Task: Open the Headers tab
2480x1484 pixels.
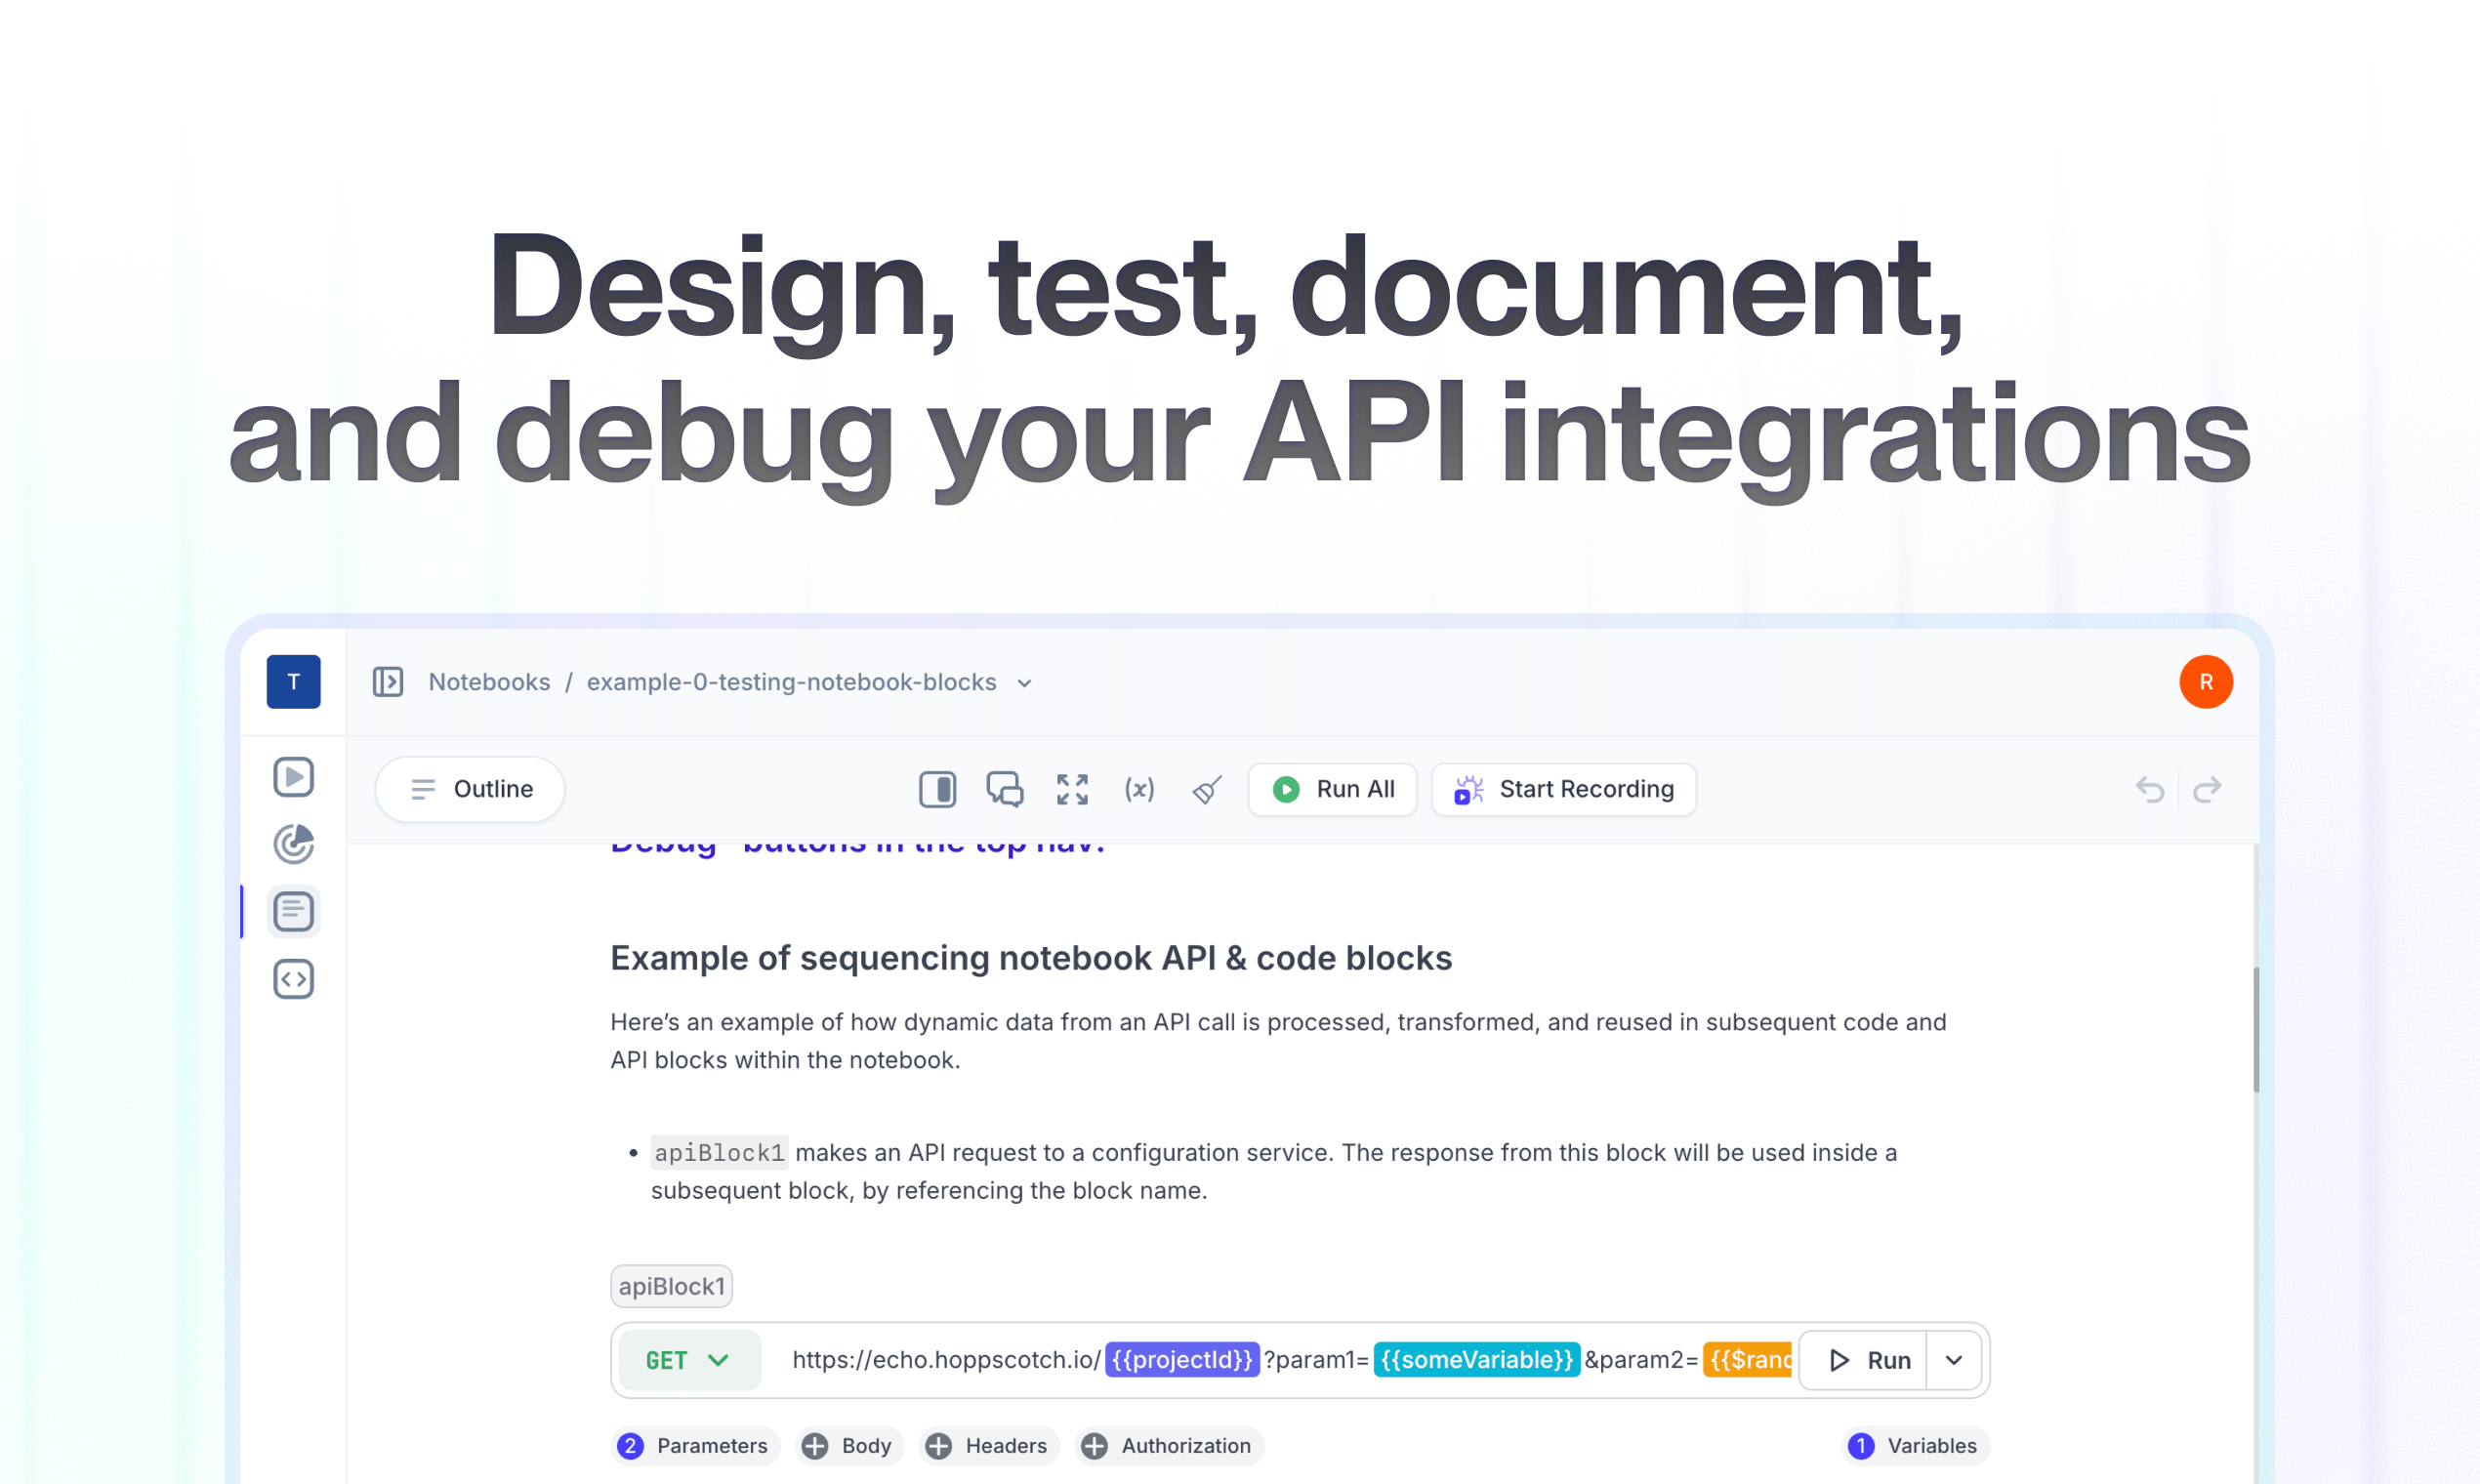Action: [988, 1446]
